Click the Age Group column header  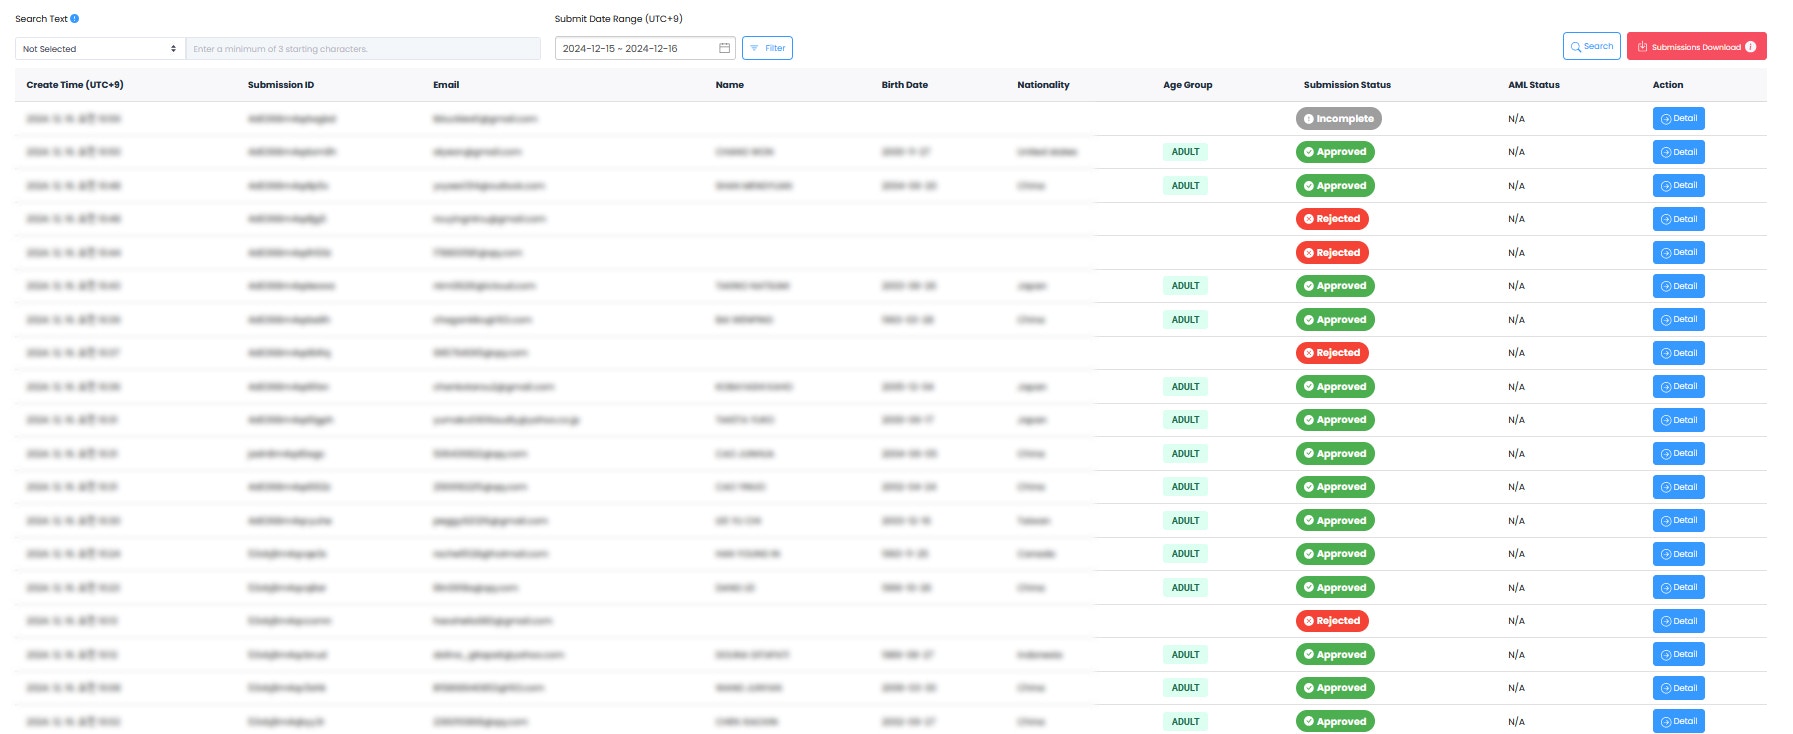pos(1187,85)
